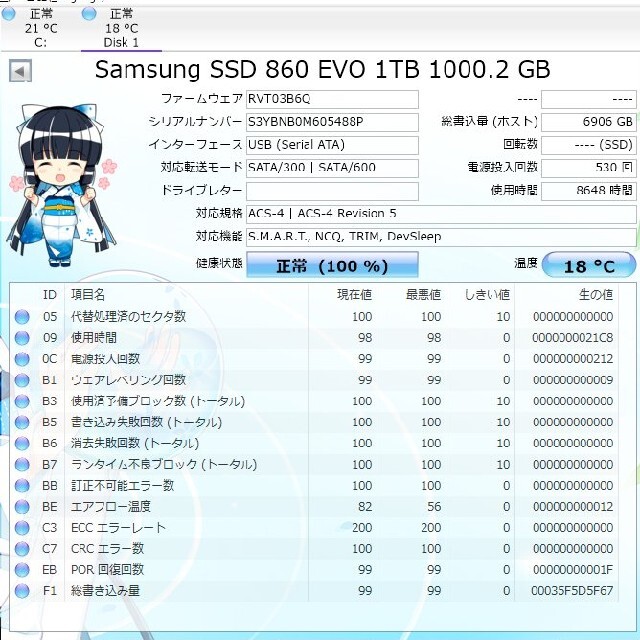Click raw value 00000000001F
This screenshot has height=640, width=640.
573,569
